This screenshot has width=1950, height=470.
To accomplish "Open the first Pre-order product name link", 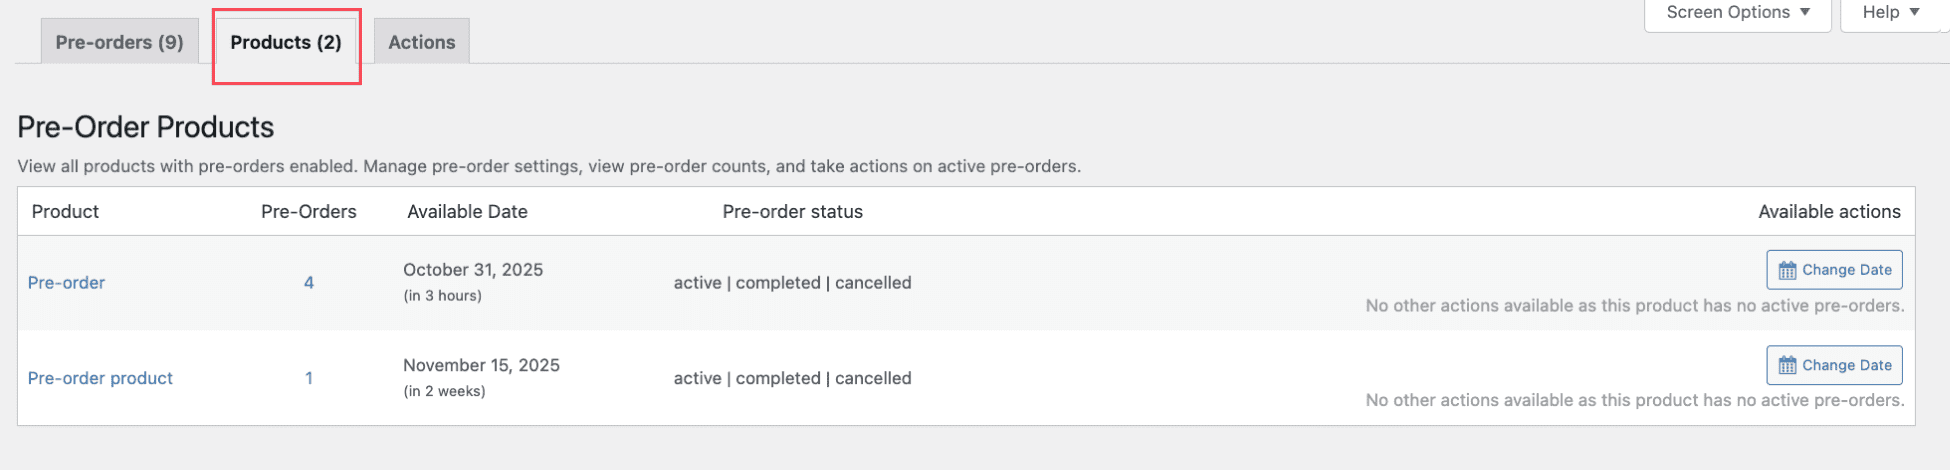I will tap(66, 283).
